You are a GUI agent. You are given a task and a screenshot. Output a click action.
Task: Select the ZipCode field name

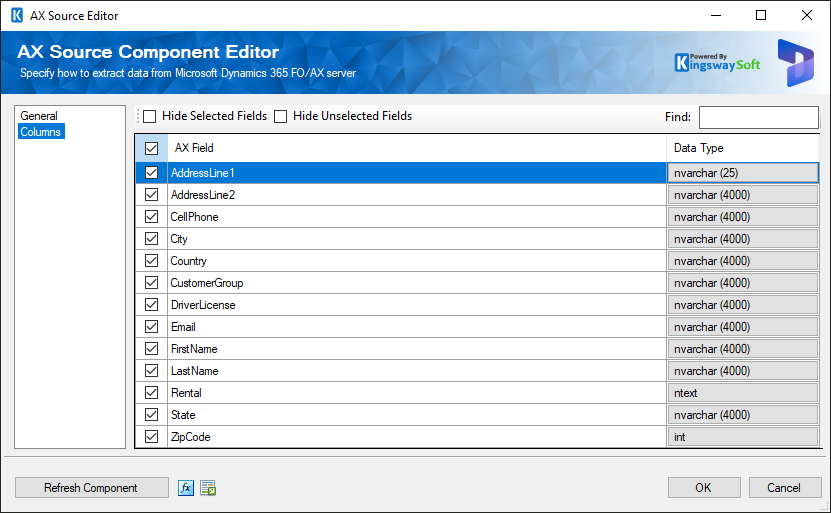(x=190, y=437)
